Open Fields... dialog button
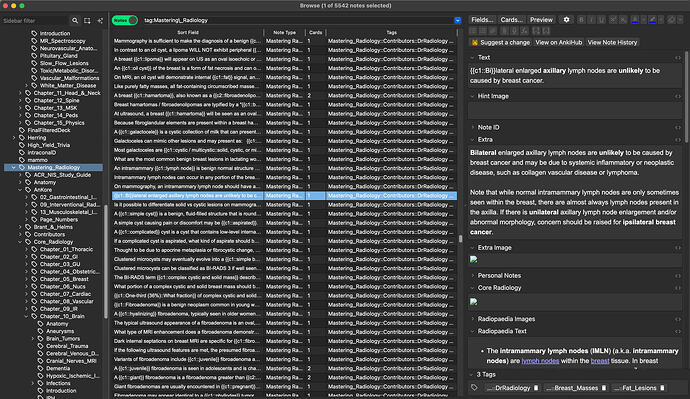690x399 pixels. [482, 20]
